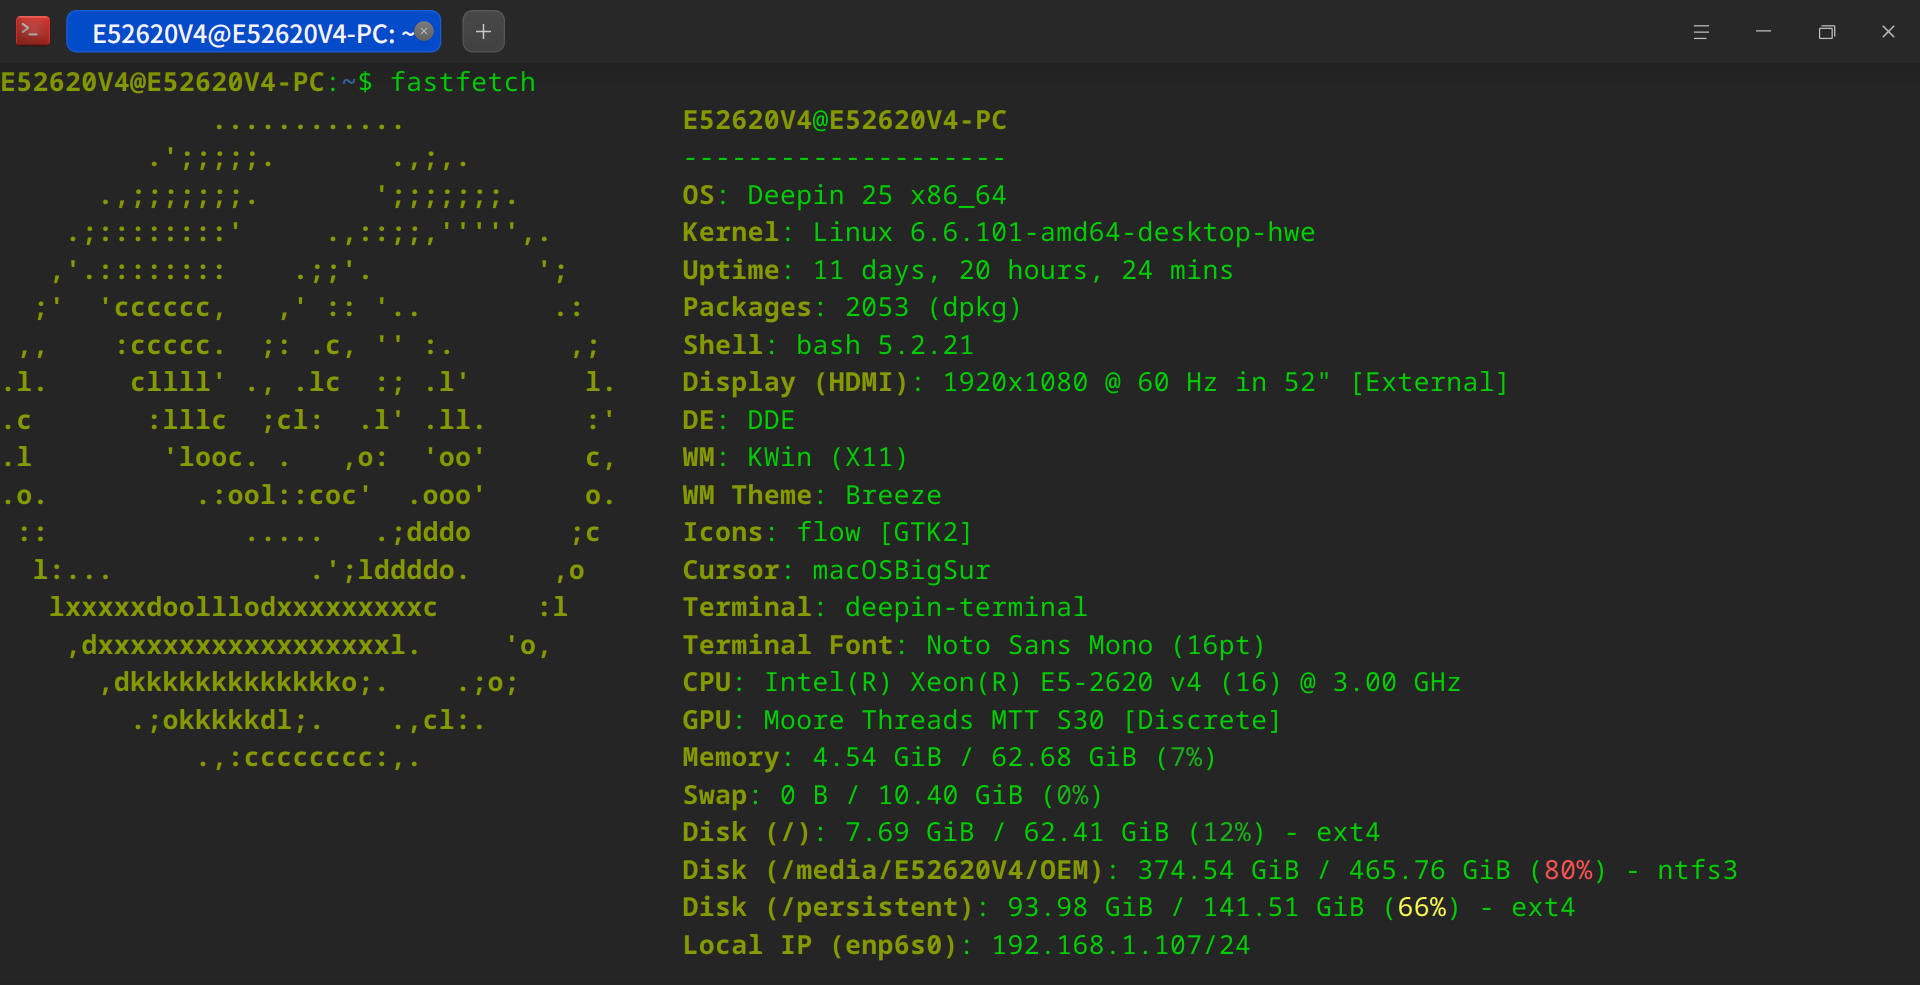Click the CPU Xeon E5-2620 line
This screenshot has width=1920, height=985.
1071,682
